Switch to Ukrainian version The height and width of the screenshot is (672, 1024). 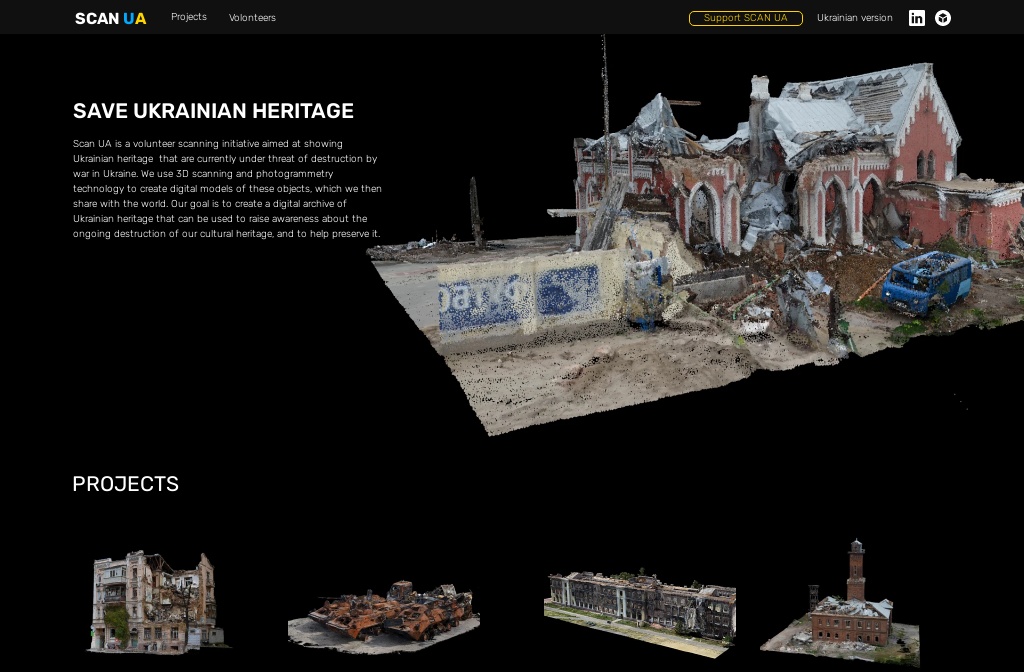(854, 18)
